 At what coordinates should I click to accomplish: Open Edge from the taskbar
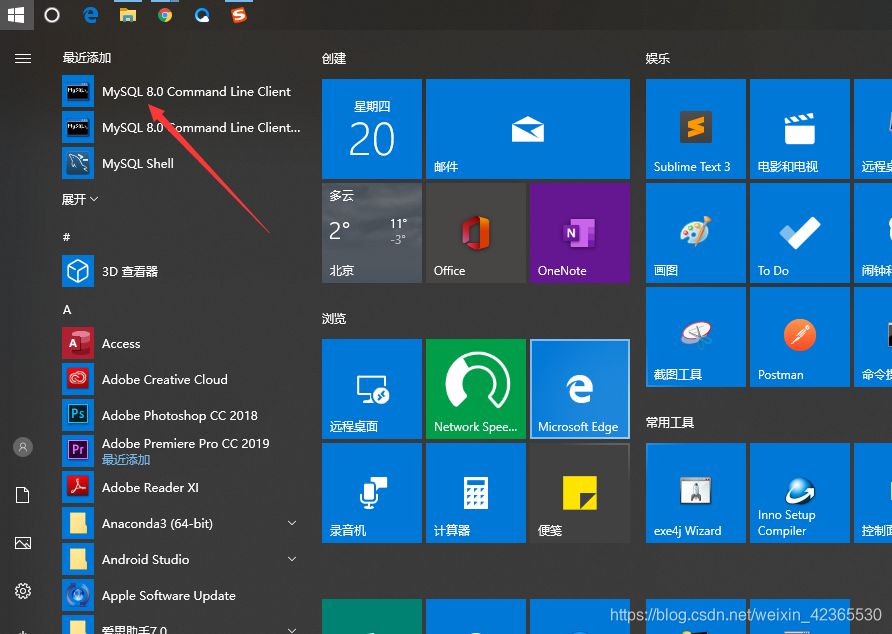pos(90,15)
